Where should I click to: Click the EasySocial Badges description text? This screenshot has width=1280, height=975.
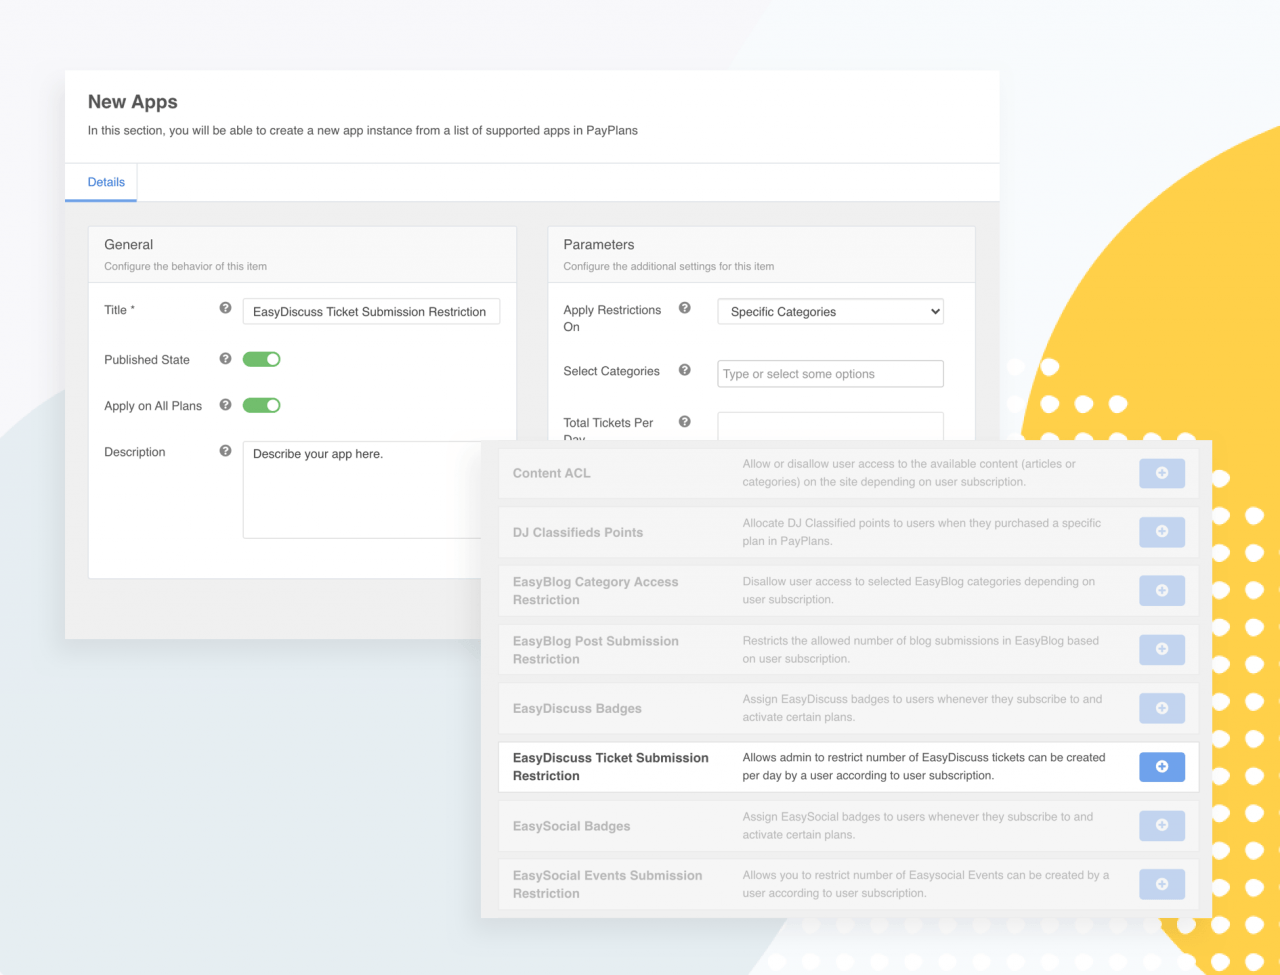click(917, 825)
